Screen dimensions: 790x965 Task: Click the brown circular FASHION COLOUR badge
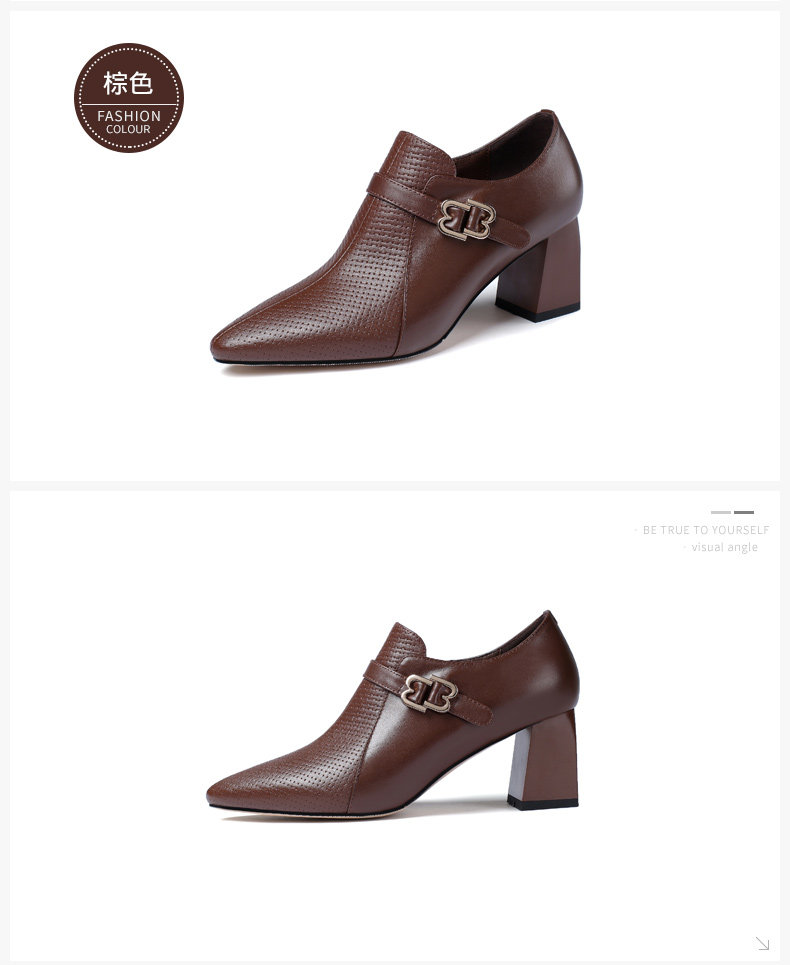[x=129, y=98]
